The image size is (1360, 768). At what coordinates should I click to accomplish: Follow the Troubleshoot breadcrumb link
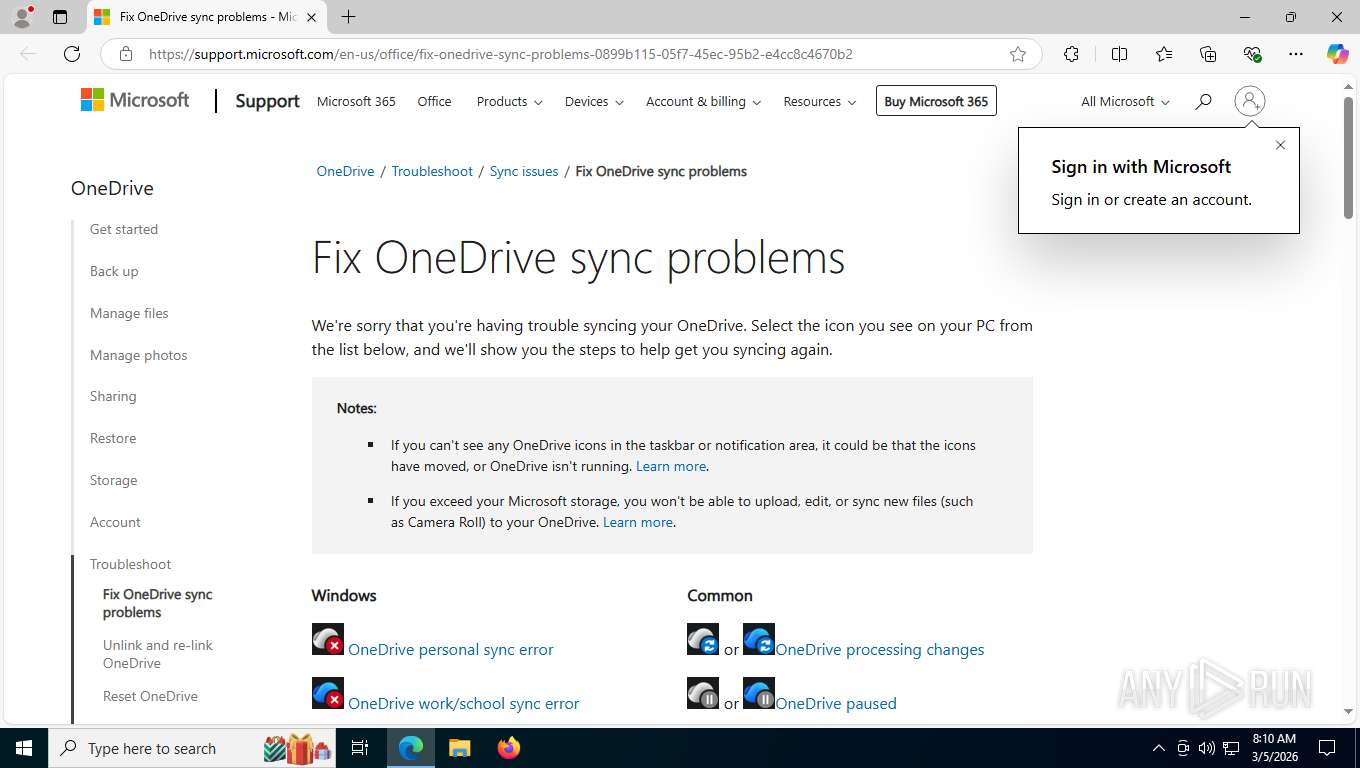pos(432,171)
